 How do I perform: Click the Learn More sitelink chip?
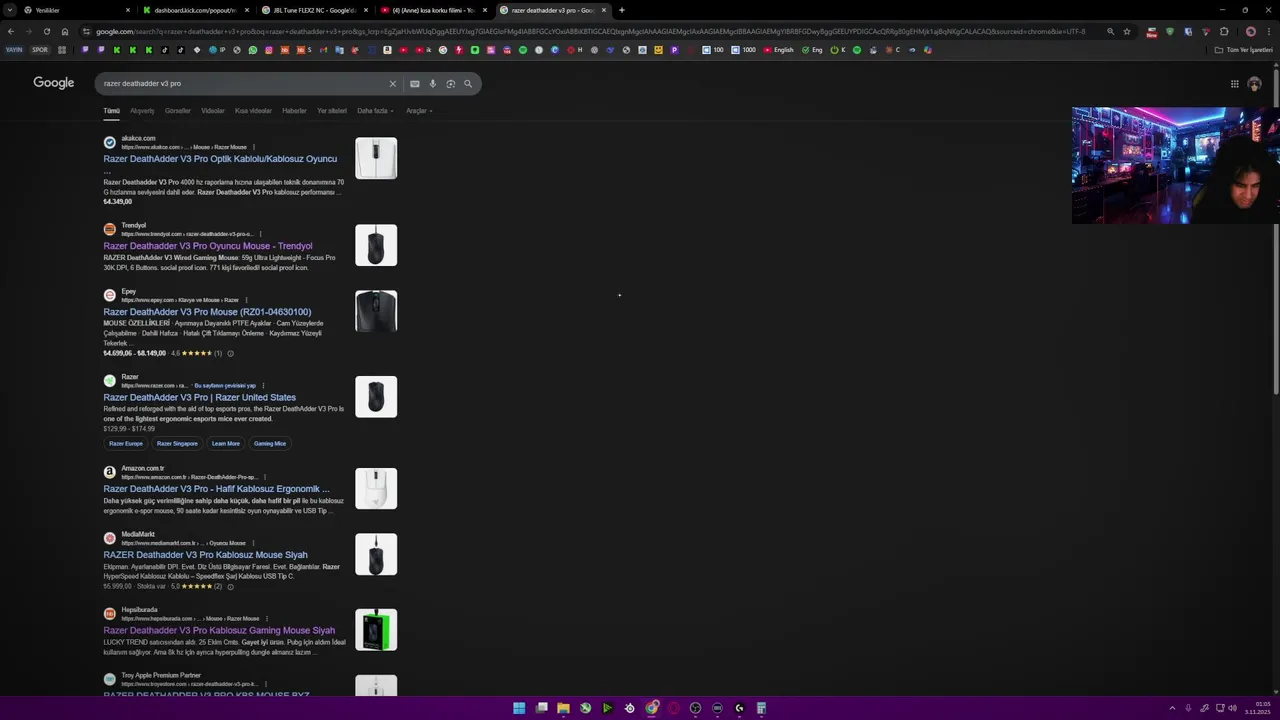(x=226, y=443)
